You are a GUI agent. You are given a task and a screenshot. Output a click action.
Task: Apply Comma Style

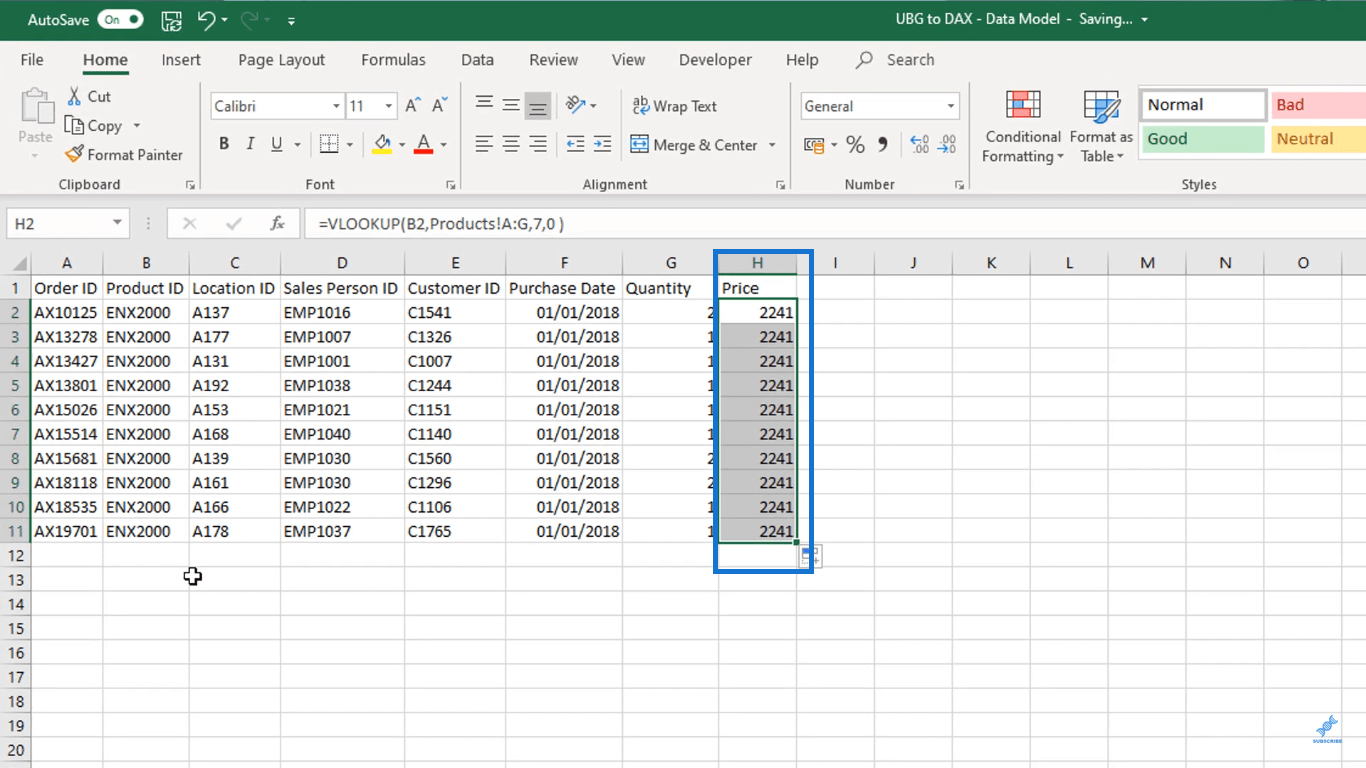(882, 145)
